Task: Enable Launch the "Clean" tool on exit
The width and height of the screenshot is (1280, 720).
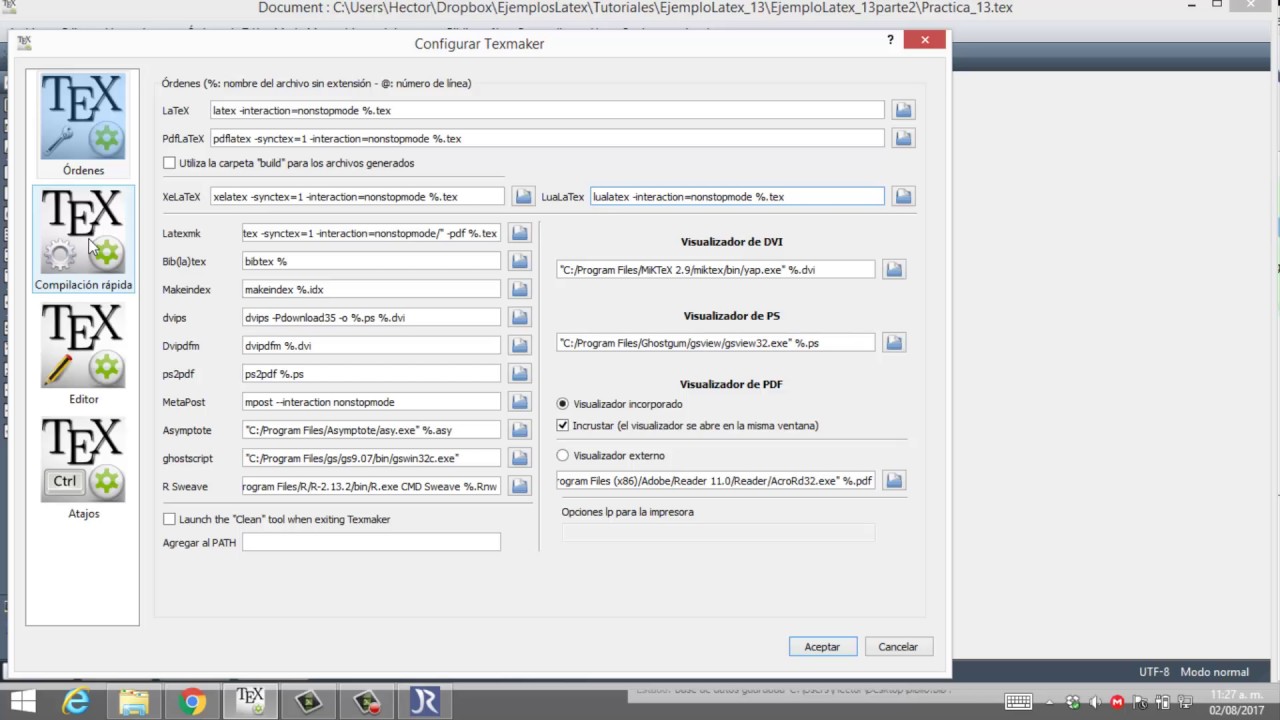Action: tap(169, 519)
